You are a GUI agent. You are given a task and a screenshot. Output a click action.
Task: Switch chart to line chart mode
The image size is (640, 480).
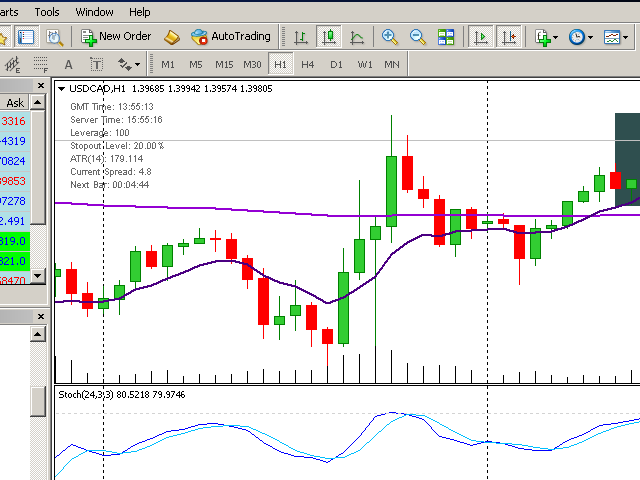point(357,37)
